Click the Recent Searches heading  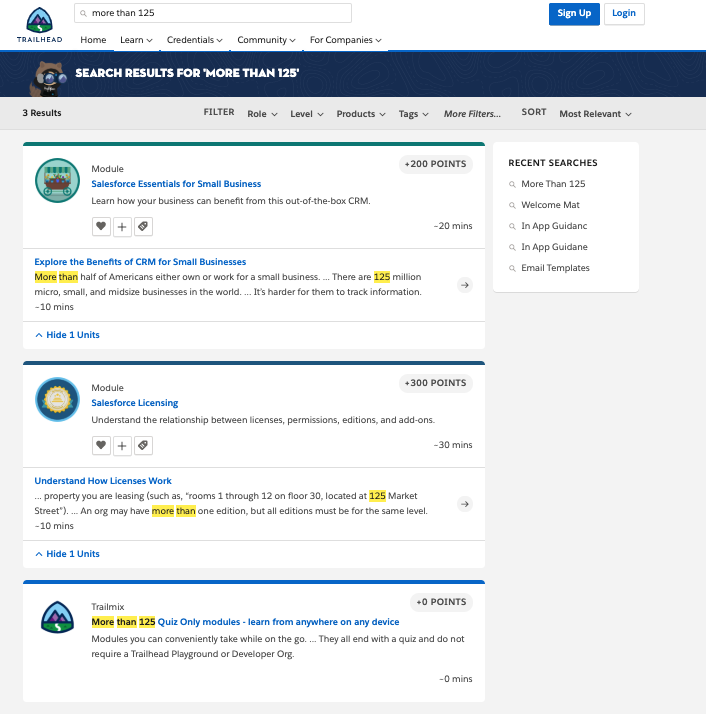coord(553,163)
